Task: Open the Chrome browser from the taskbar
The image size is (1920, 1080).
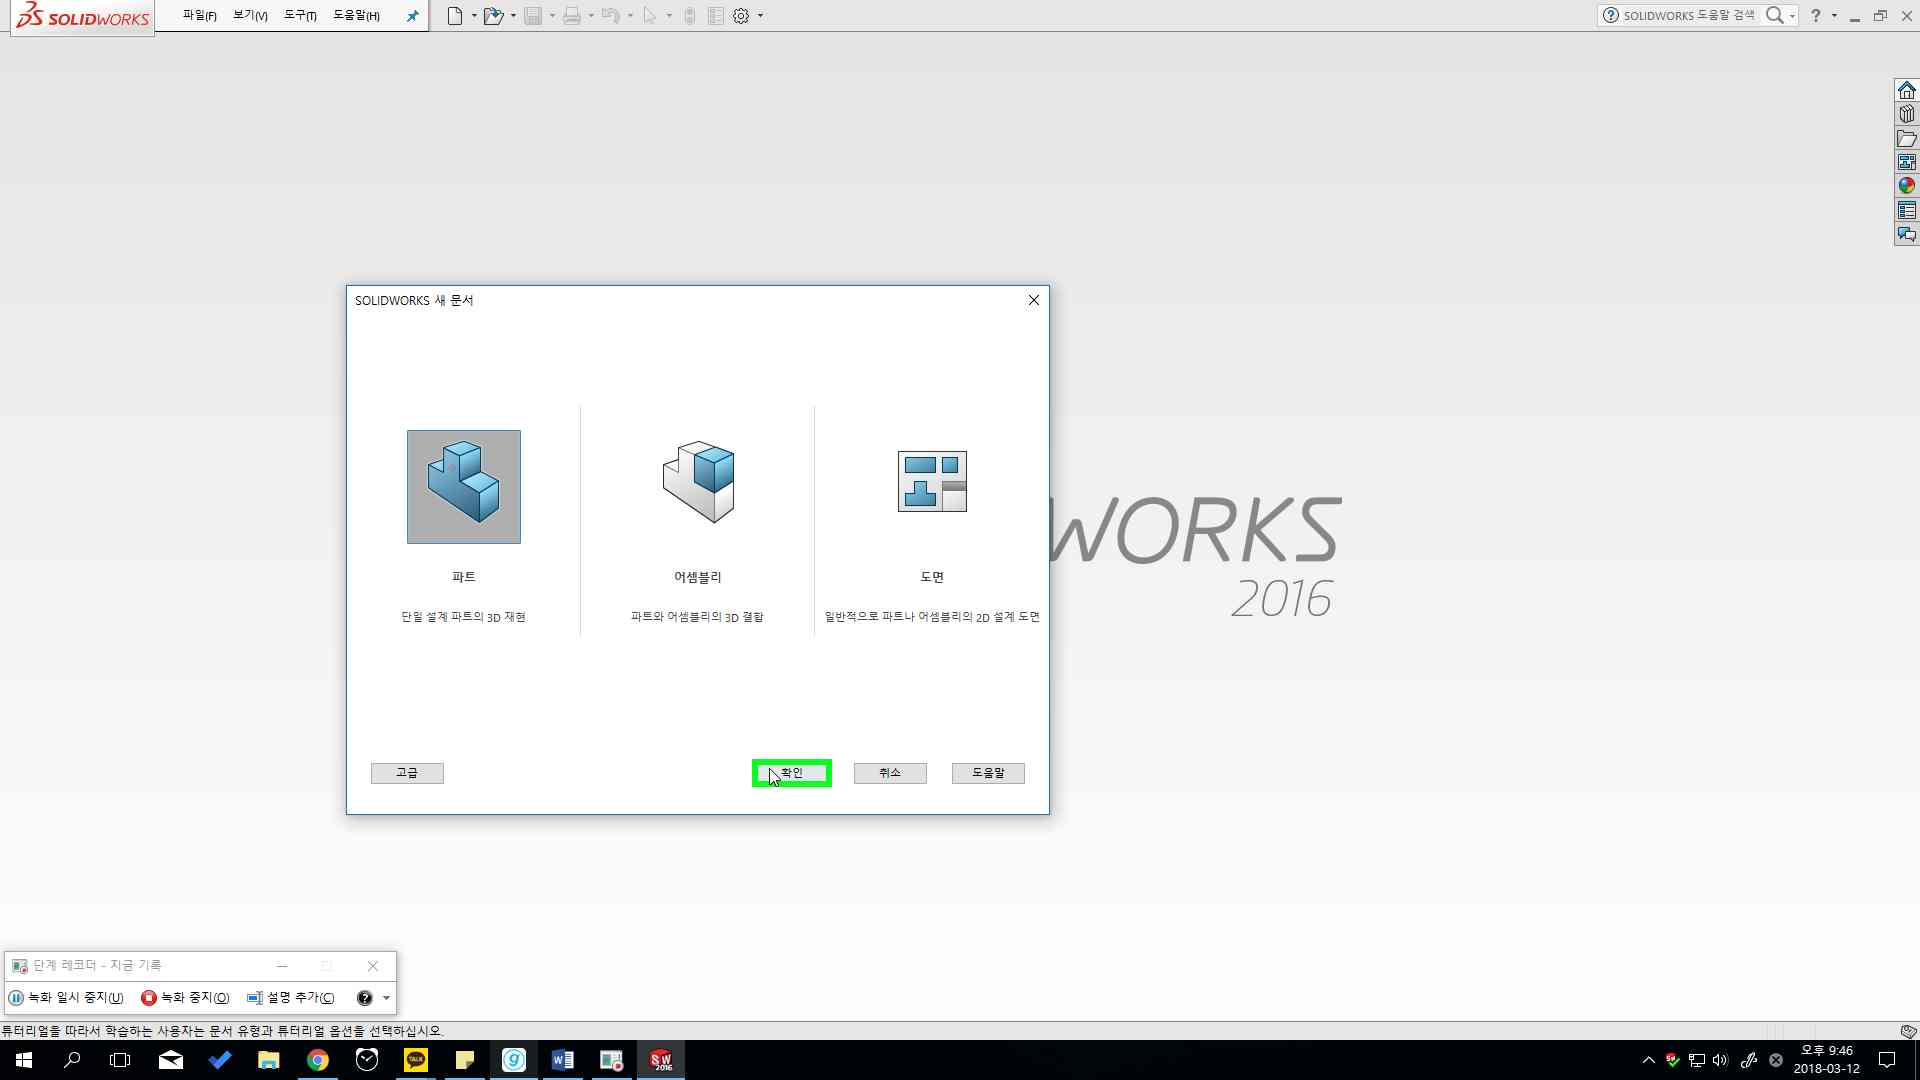Action: coord(318,1060)
